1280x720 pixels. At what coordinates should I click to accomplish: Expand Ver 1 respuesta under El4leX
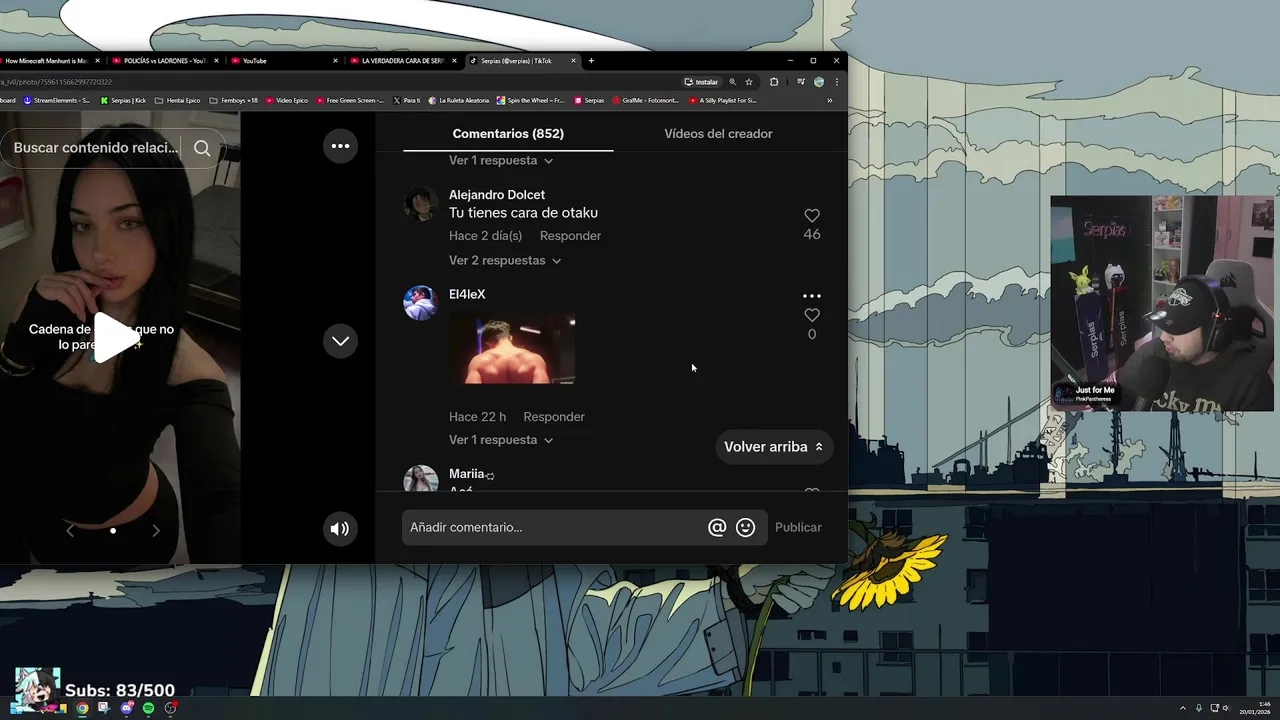click(501, 440)
